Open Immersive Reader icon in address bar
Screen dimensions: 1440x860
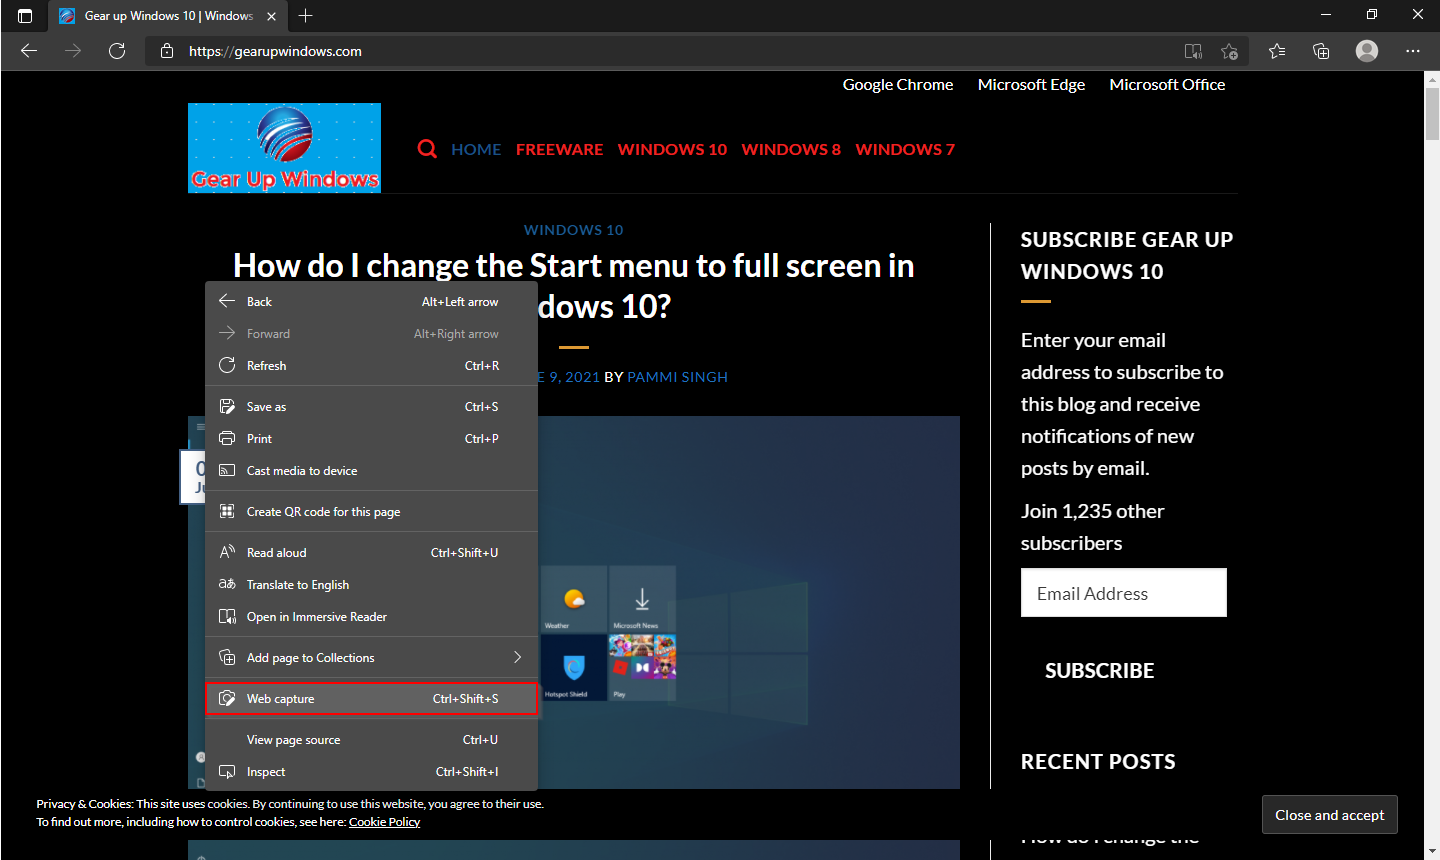[1193, 51]
